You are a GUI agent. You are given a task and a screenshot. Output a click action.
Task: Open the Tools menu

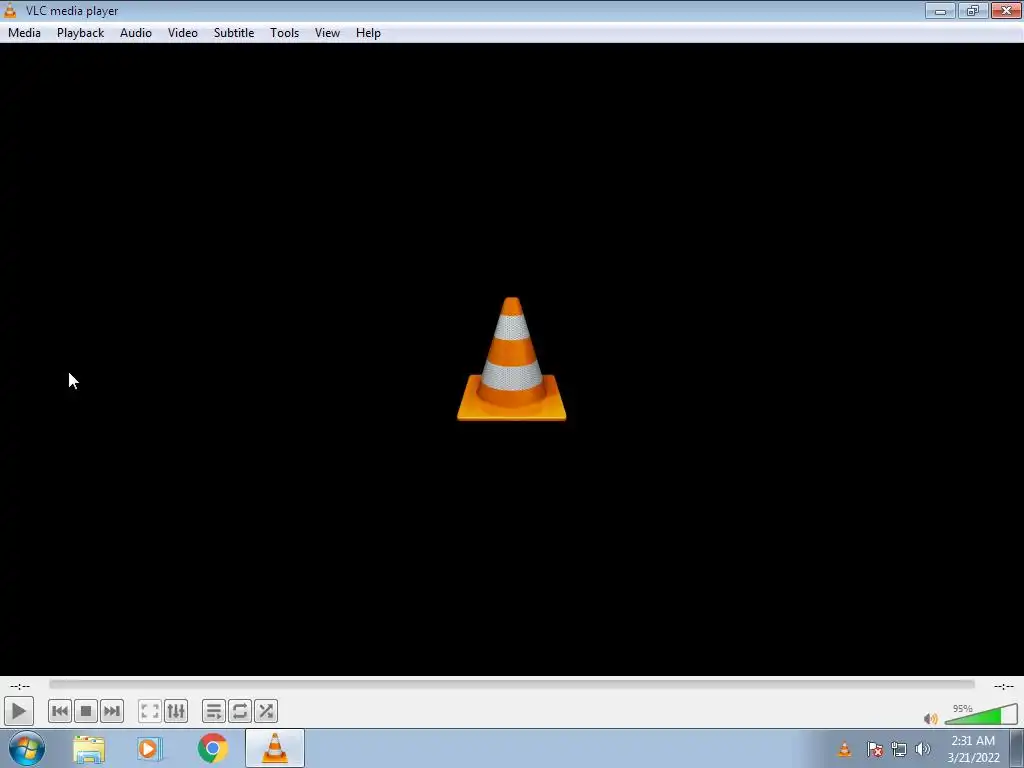pyautogui.click(x=285, y=33)
